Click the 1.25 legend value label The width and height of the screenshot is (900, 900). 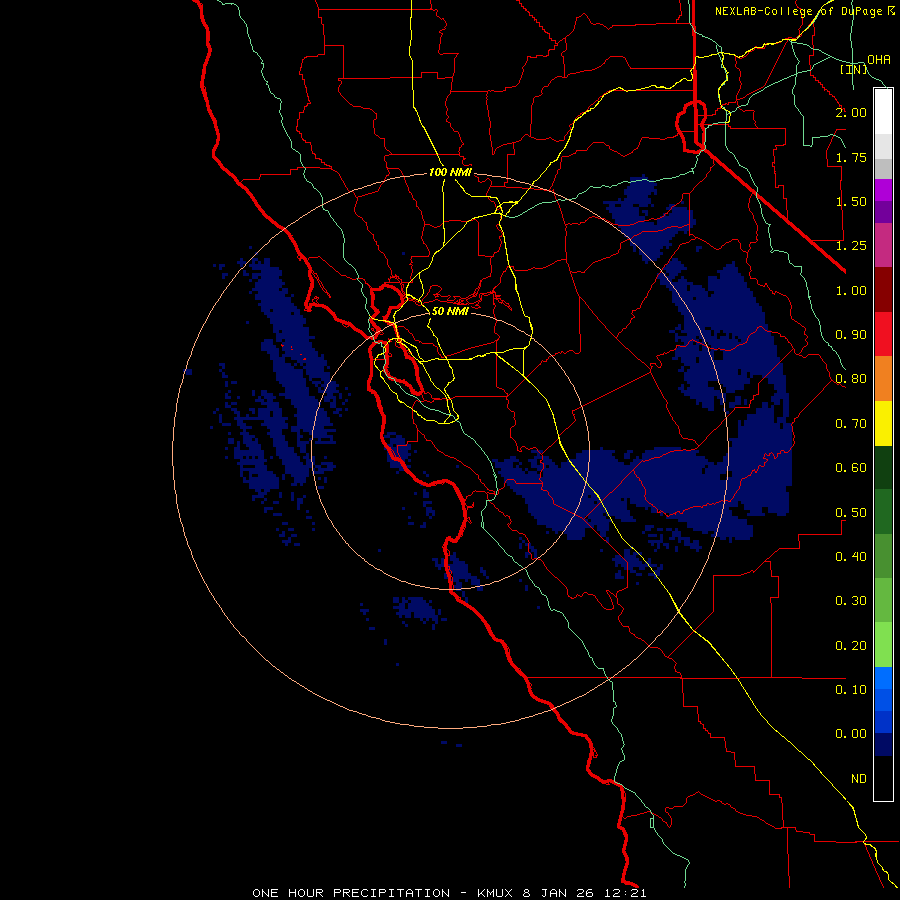pyautogui.click(x=851, y=246)
